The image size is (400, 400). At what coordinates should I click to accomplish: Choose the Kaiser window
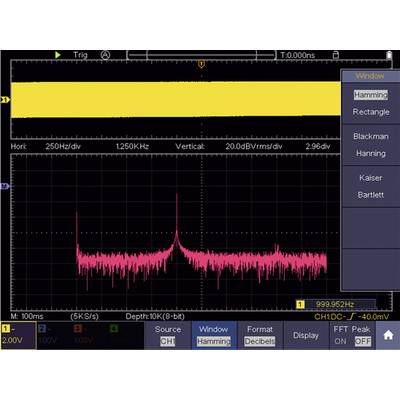pos(371,178)
